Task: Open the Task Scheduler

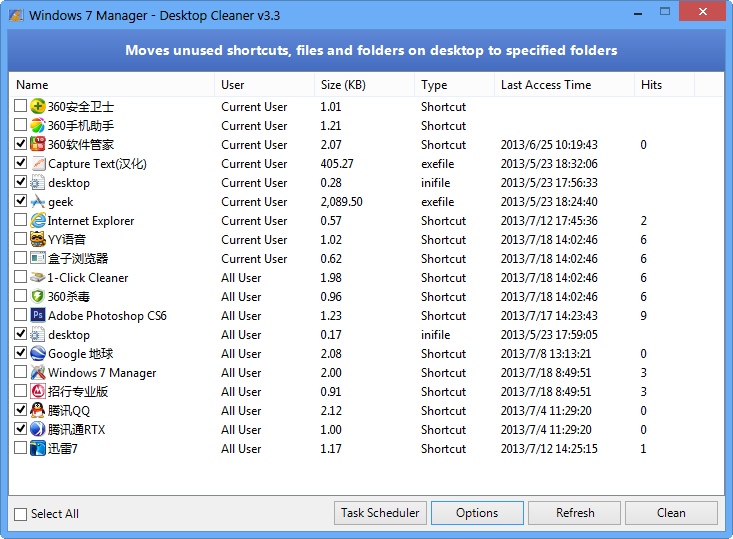Action: coord(380,513)
